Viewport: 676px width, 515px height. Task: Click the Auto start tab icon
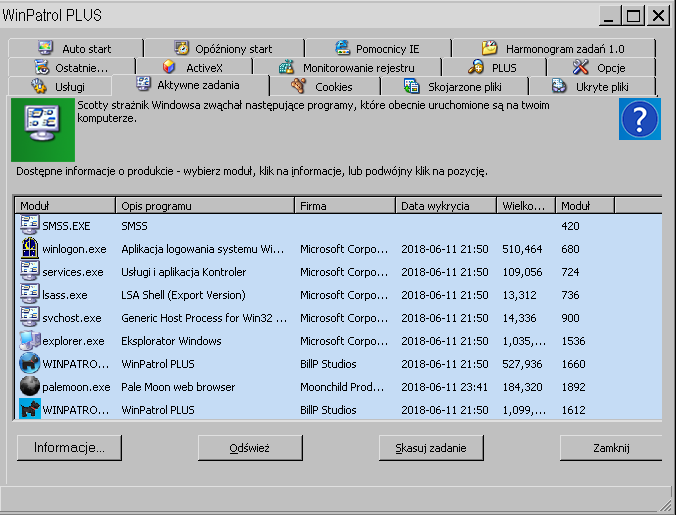(45, 47)
